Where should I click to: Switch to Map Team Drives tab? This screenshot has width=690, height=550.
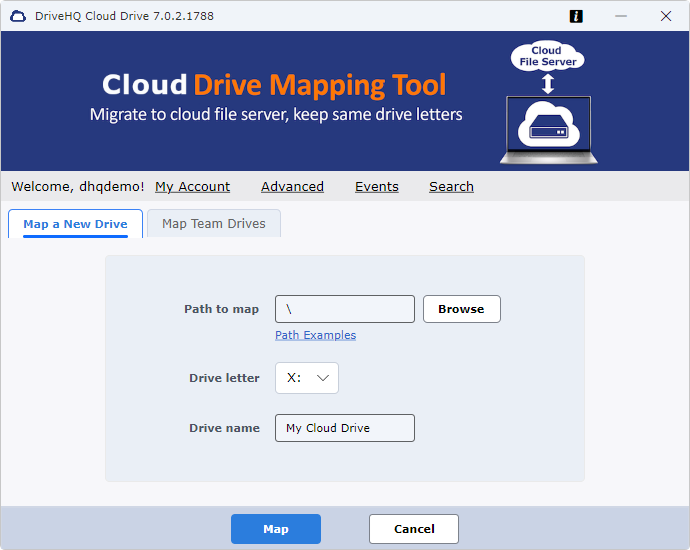tap(214, 224)
